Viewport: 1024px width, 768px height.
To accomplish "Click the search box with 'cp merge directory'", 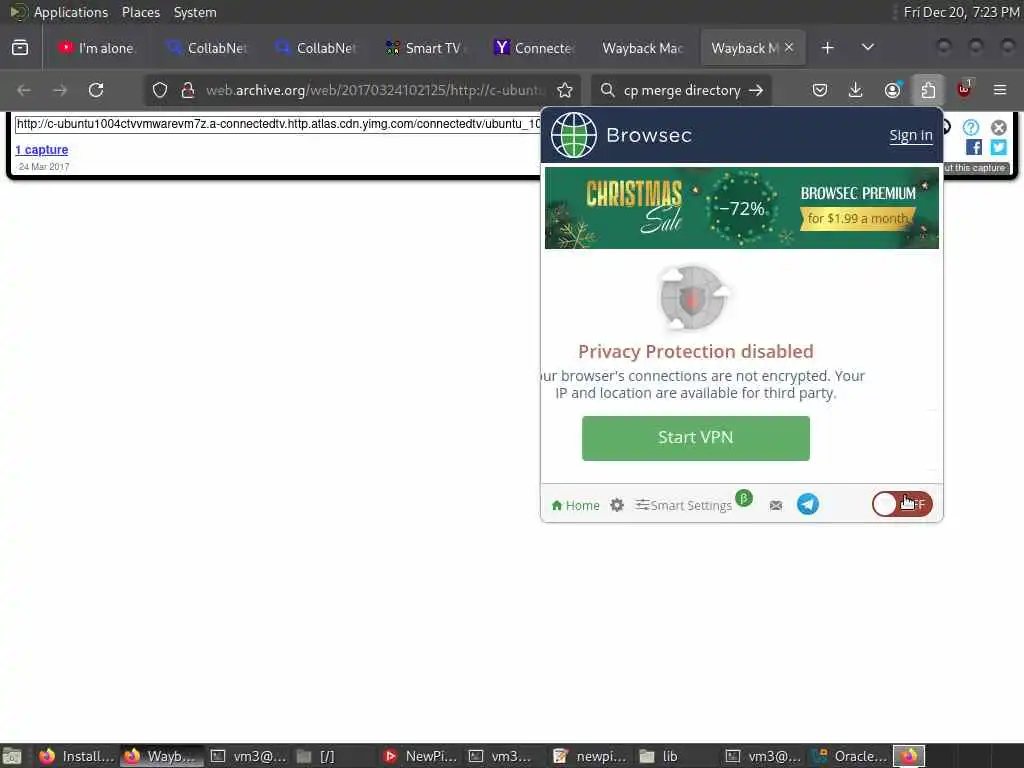I will tap(681, 90).
